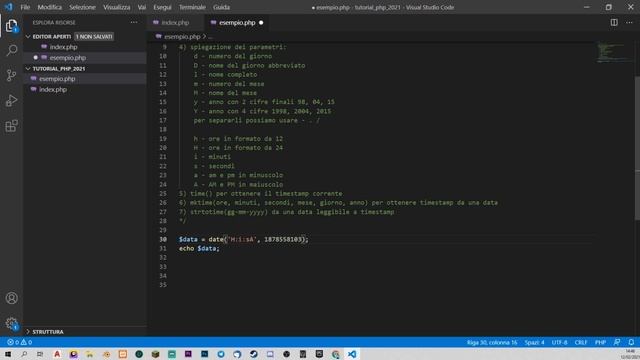
Task: Click the 'H:i:sA' format string
Action: tap(242, 239)
